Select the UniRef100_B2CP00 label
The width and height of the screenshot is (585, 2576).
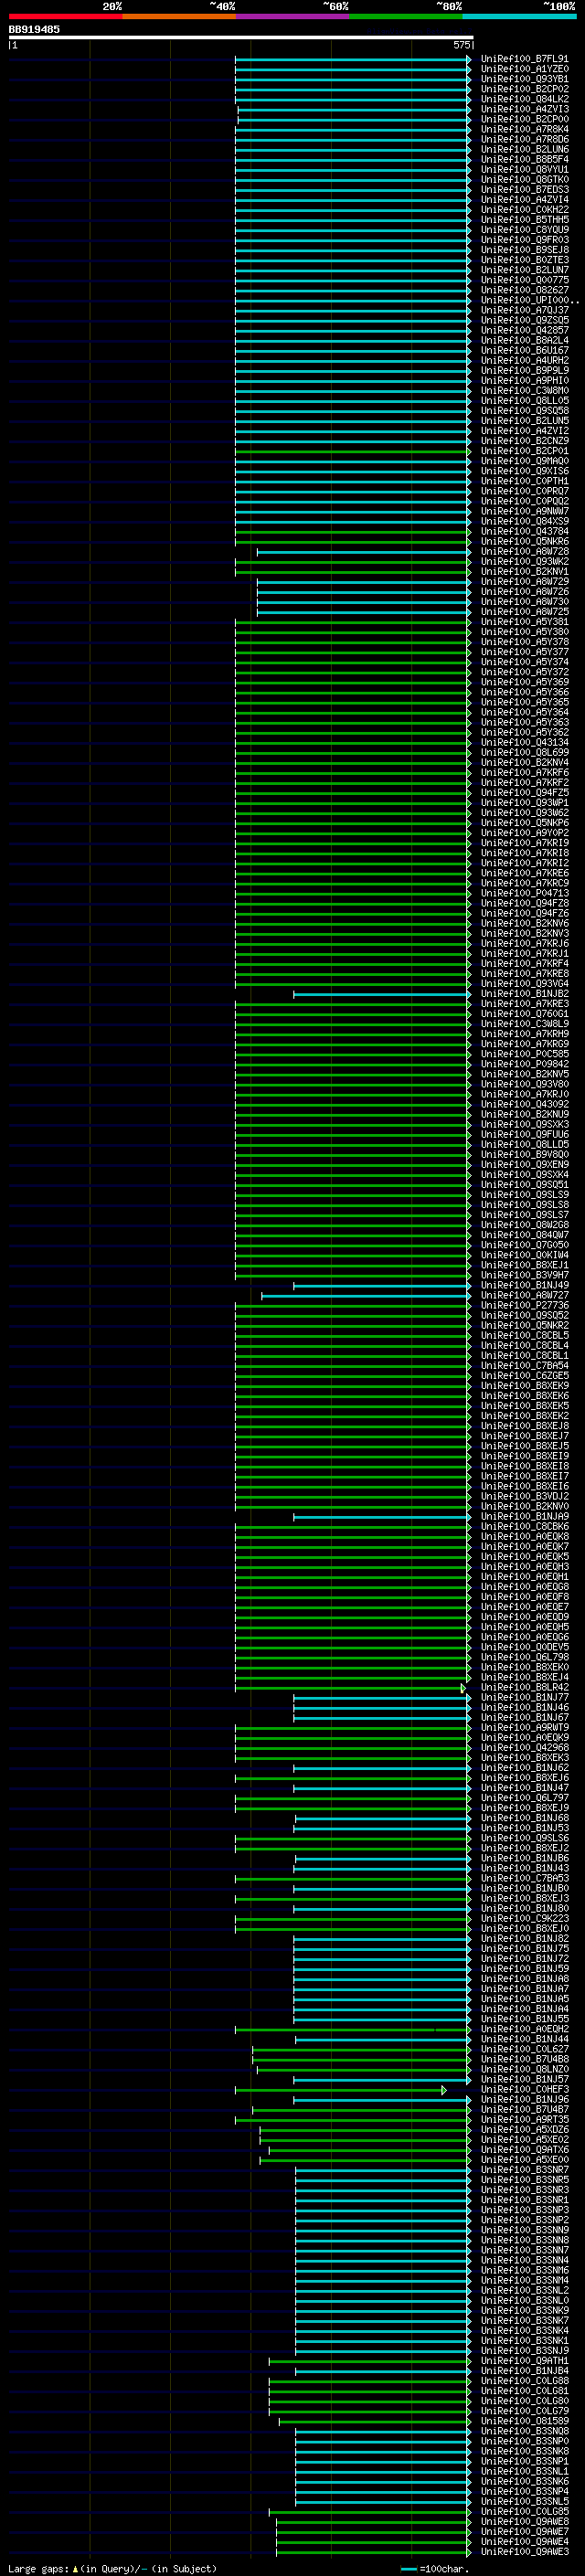coord(524,119)
